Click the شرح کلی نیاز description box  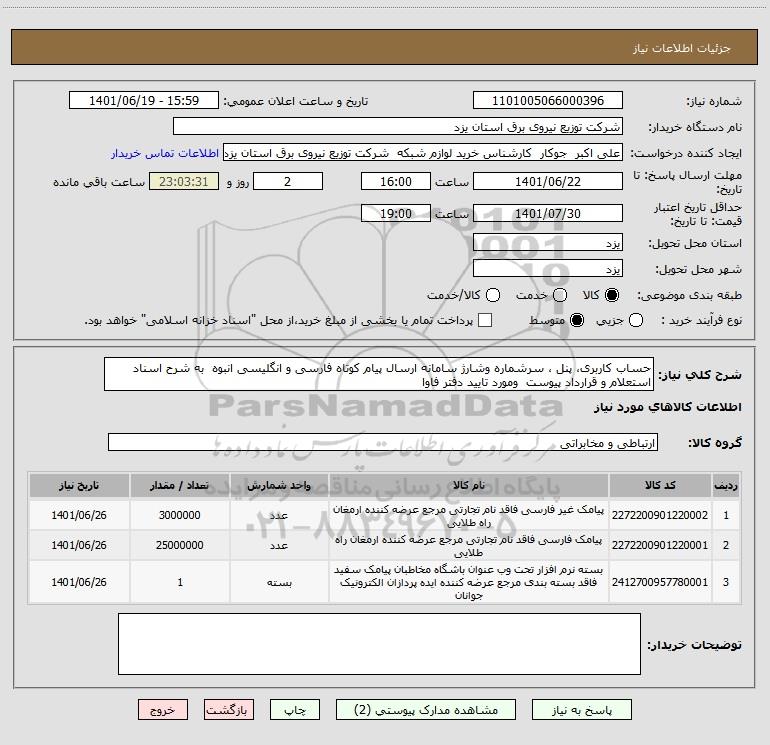[x=379, y=375]
